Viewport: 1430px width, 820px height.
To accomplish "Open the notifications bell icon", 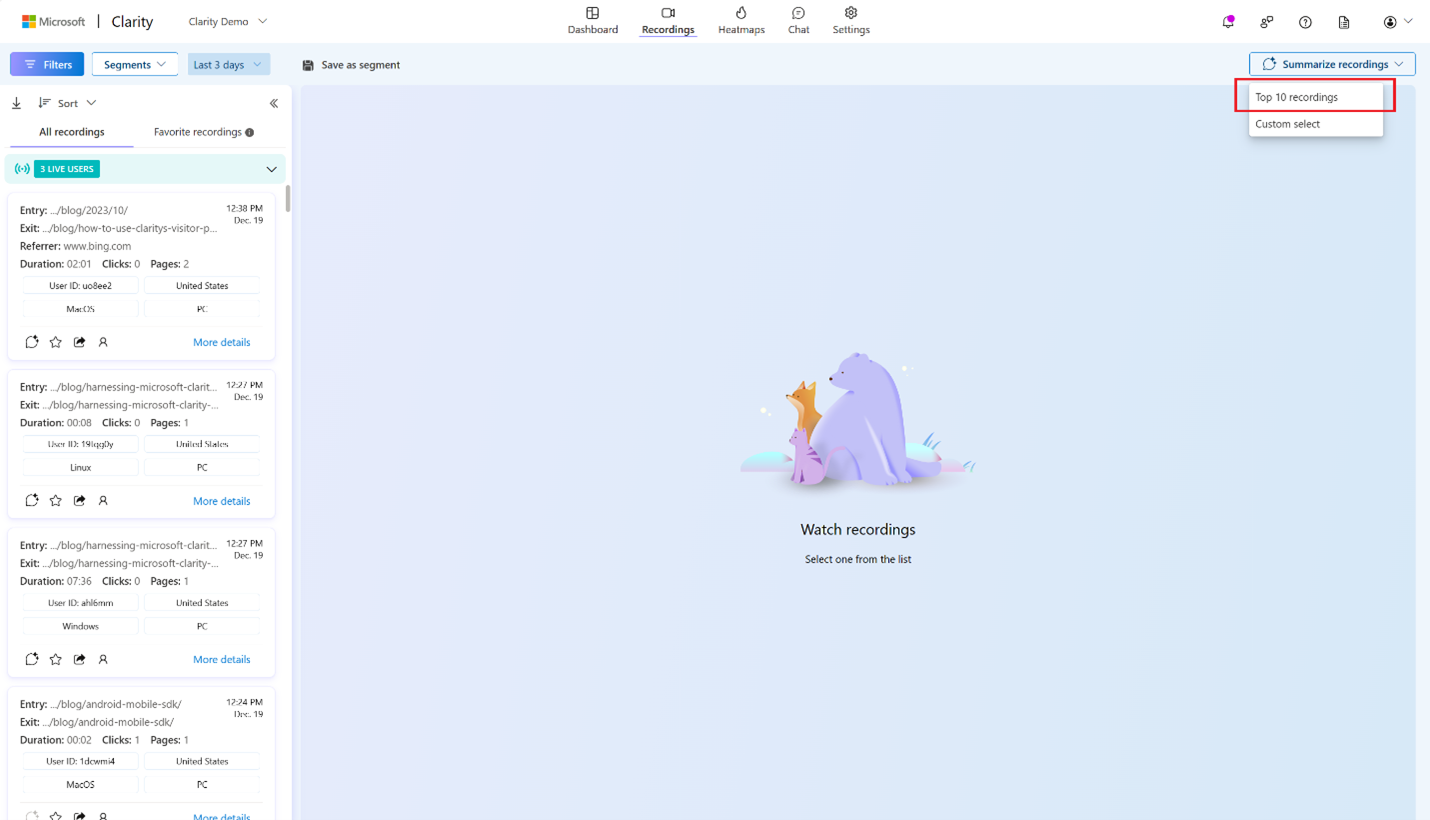I will (1228, 22).
